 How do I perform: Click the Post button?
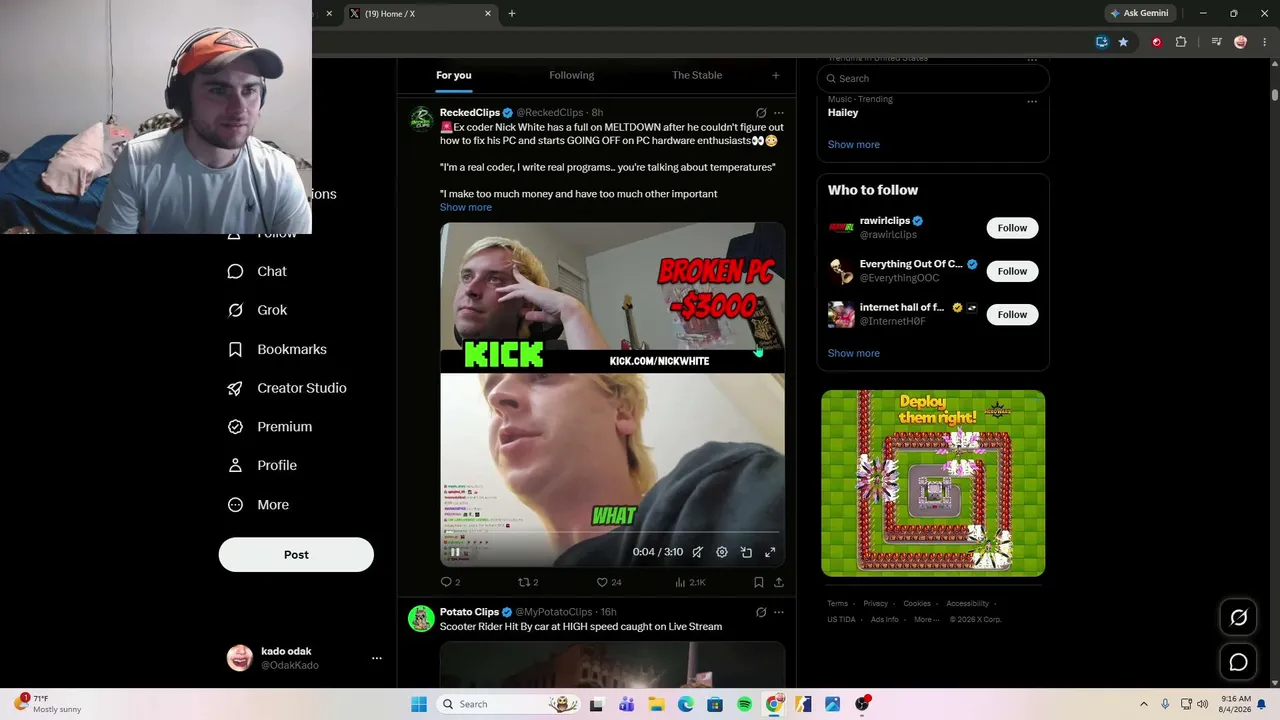[x=296, y=555]
